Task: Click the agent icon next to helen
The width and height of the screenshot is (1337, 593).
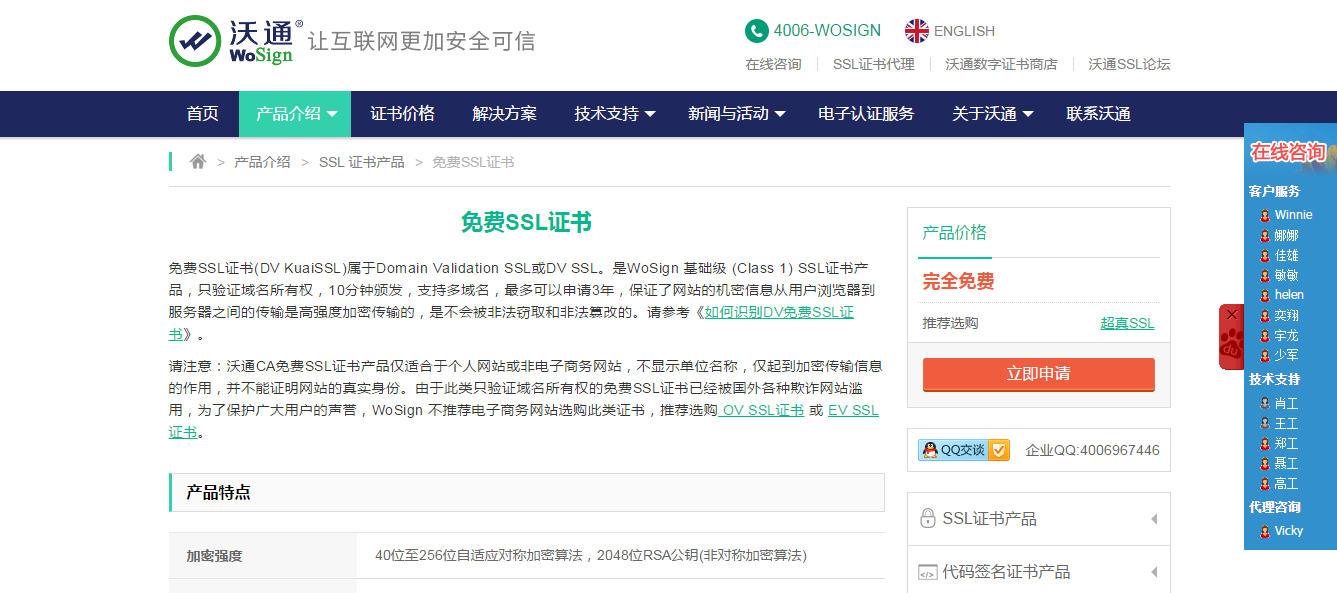Action: (x=1264, y=295)
